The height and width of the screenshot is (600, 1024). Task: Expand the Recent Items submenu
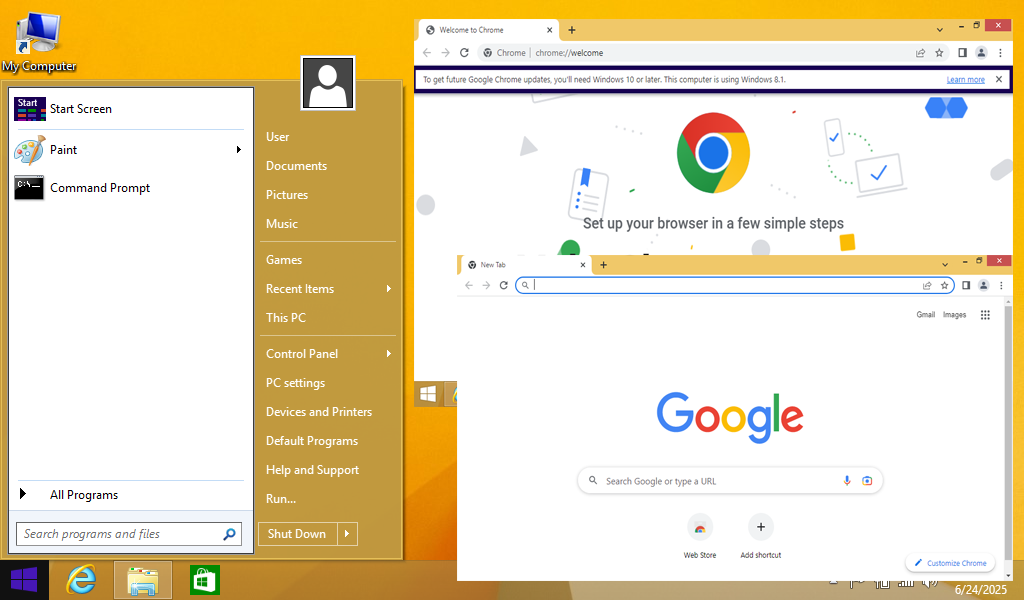[x=388, y=289]
